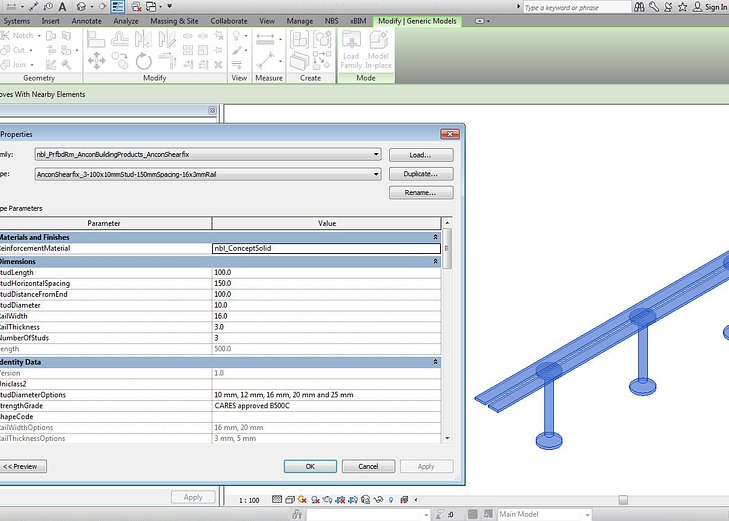Click the Visual Style icon in view control bar
The image size is (729, 521).
click(x=290, y=499)
